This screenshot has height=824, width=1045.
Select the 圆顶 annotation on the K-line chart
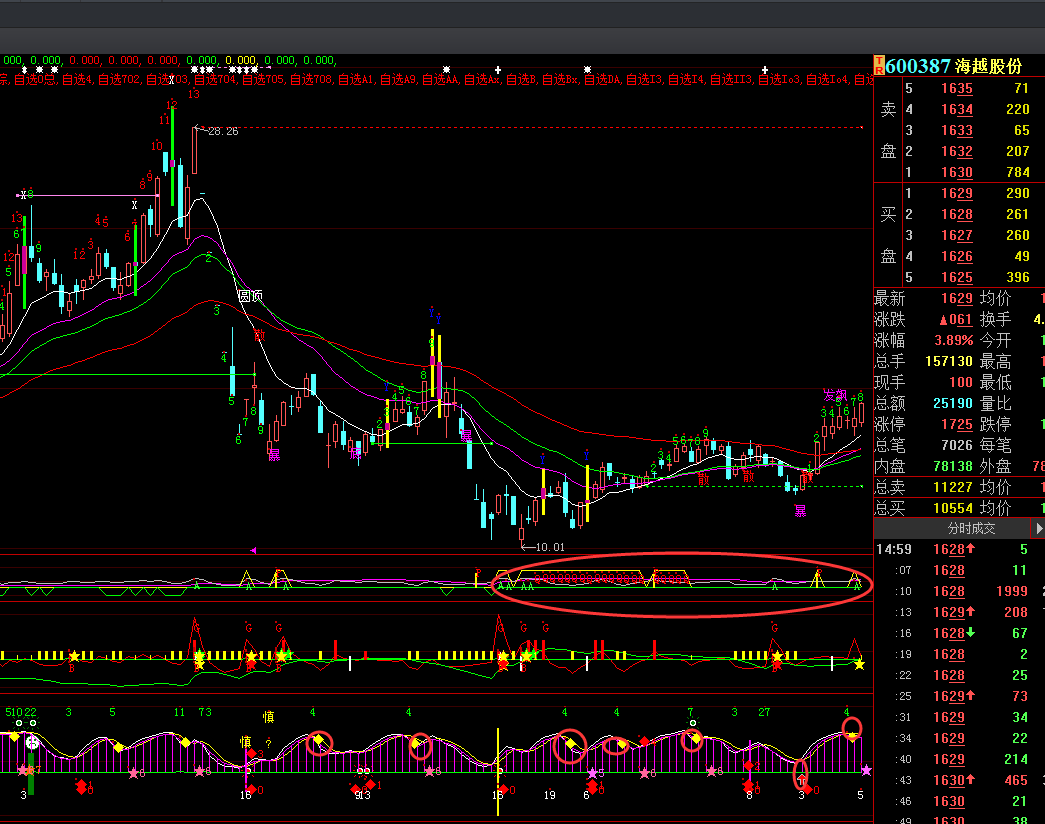tap(251, 296)
